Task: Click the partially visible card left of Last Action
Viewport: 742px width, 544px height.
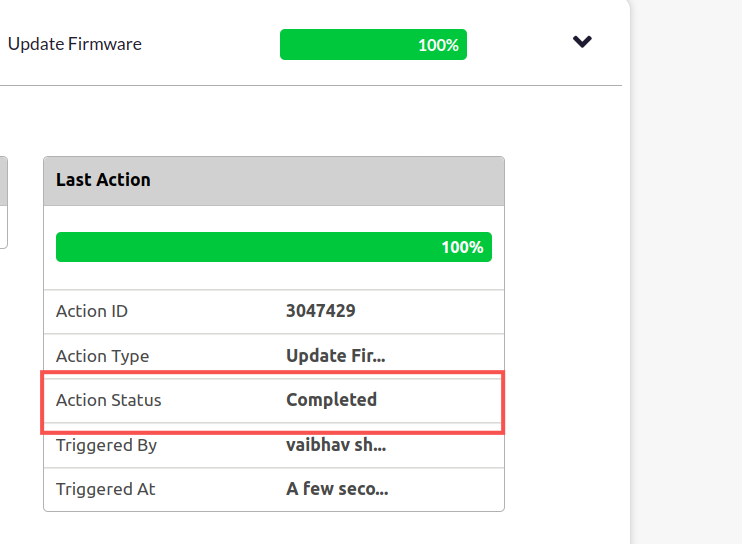Action: click(x=4, y=200)
